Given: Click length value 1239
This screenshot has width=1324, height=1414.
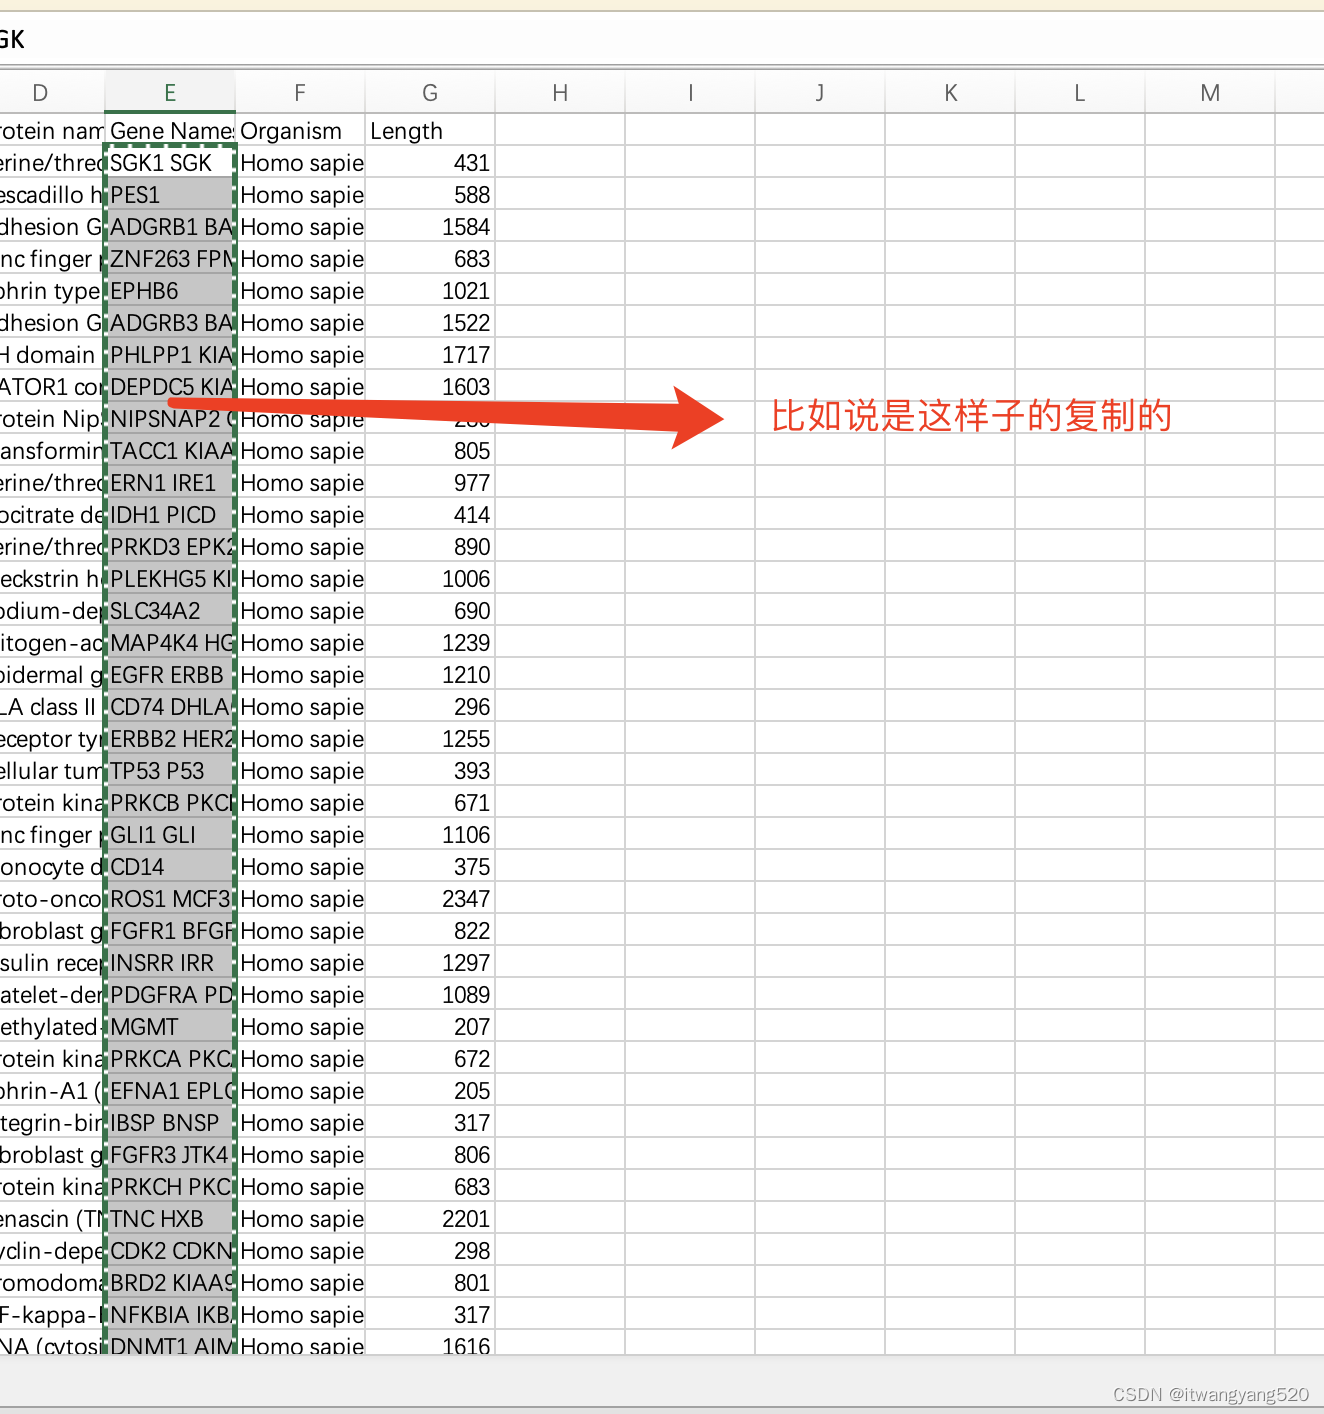Looking at the screenshot, I should tap(430, 642).
